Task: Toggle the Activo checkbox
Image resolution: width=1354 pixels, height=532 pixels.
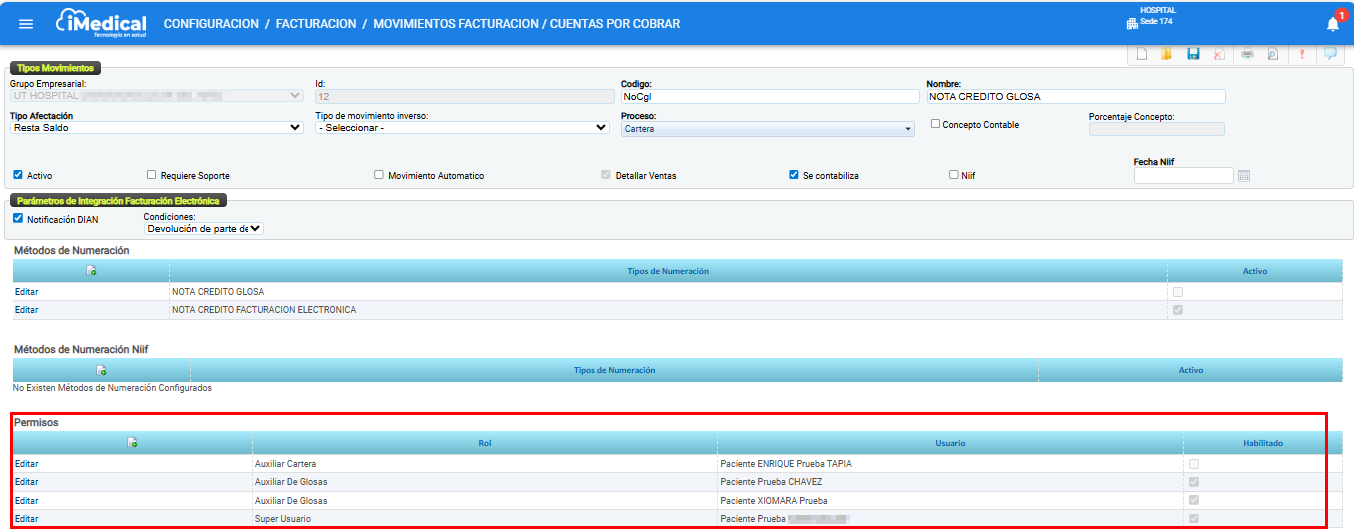Action: (x=18, y=175)
